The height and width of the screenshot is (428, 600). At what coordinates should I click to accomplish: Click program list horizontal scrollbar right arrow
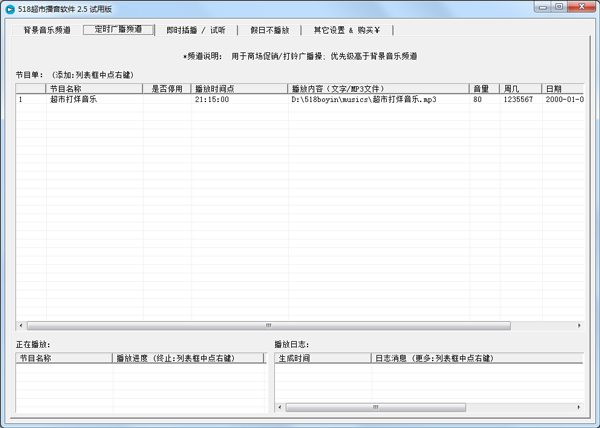click(x=578, y=326)
